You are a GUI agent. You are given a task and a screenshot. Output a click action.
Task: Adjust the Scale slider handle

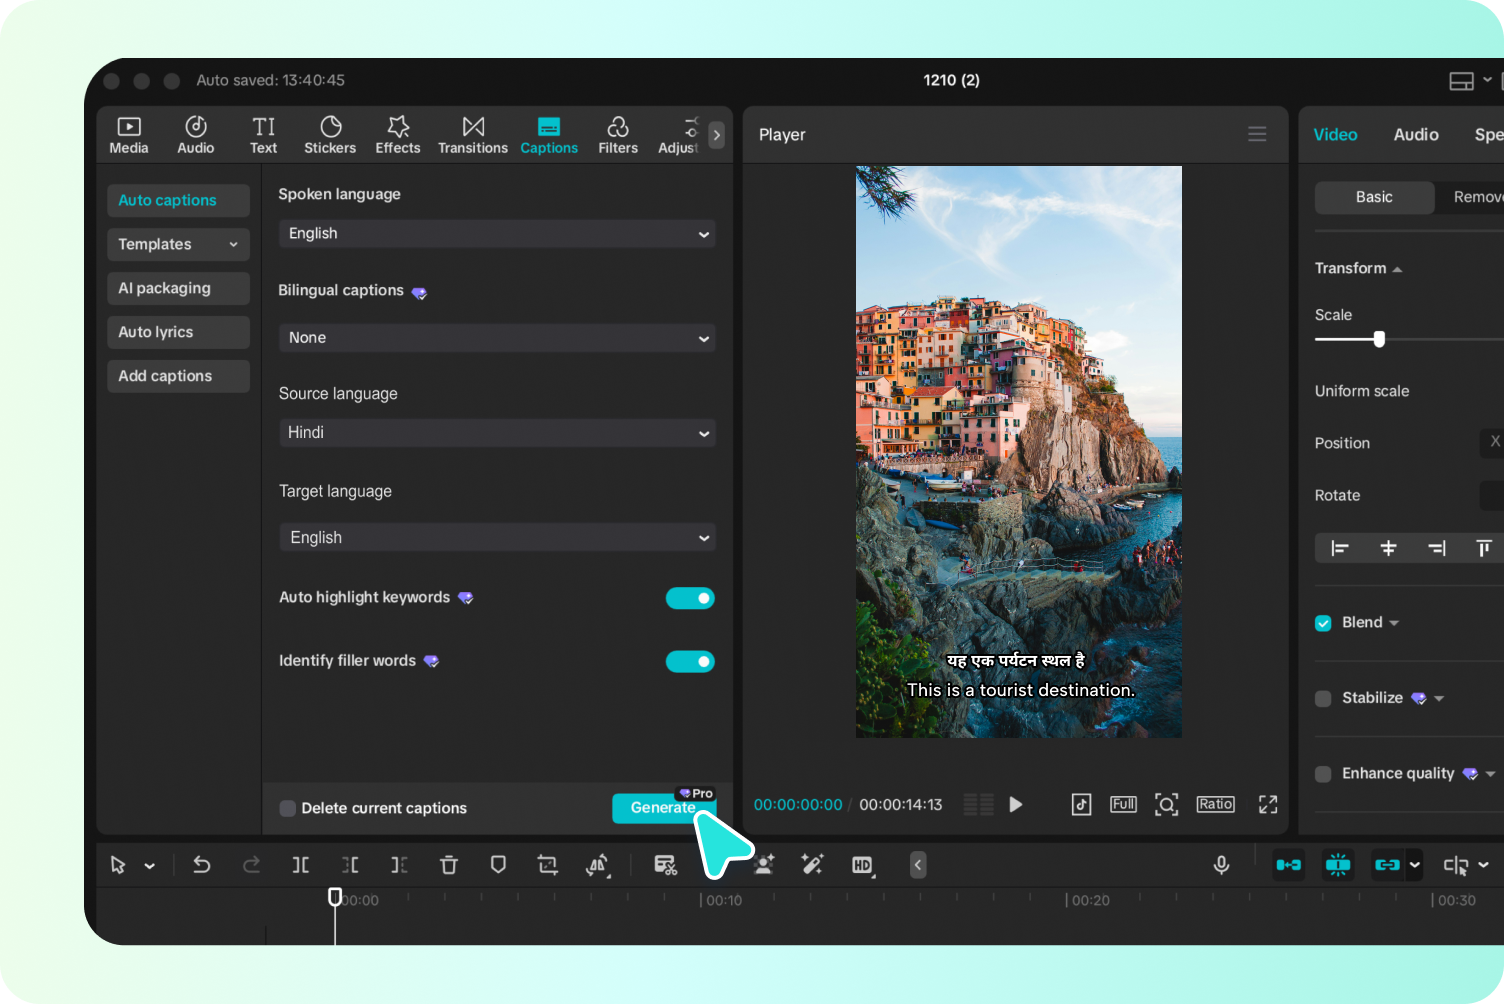coord(1379,339)
